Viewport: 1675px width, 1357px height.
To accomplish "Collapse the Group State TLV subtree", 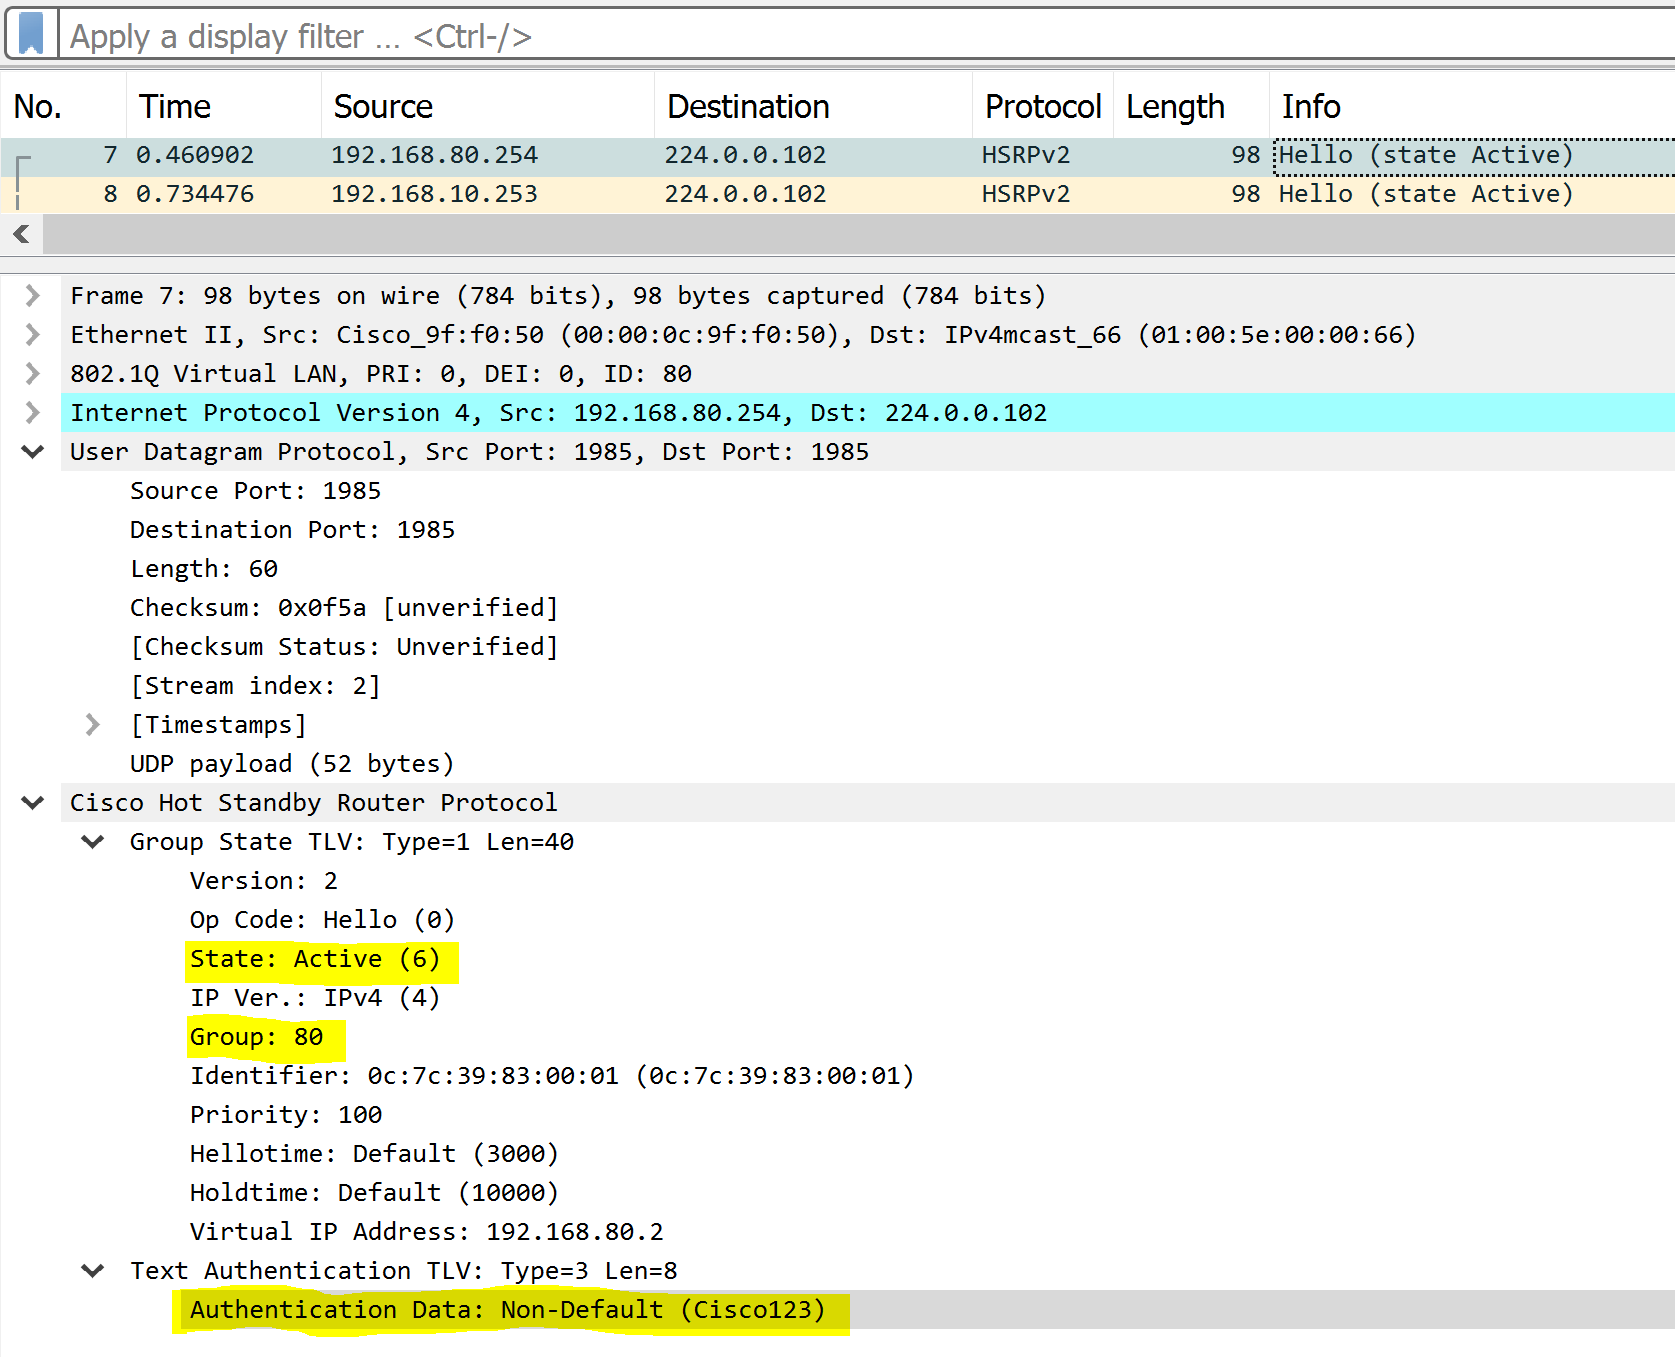I will tap(92, 842).
